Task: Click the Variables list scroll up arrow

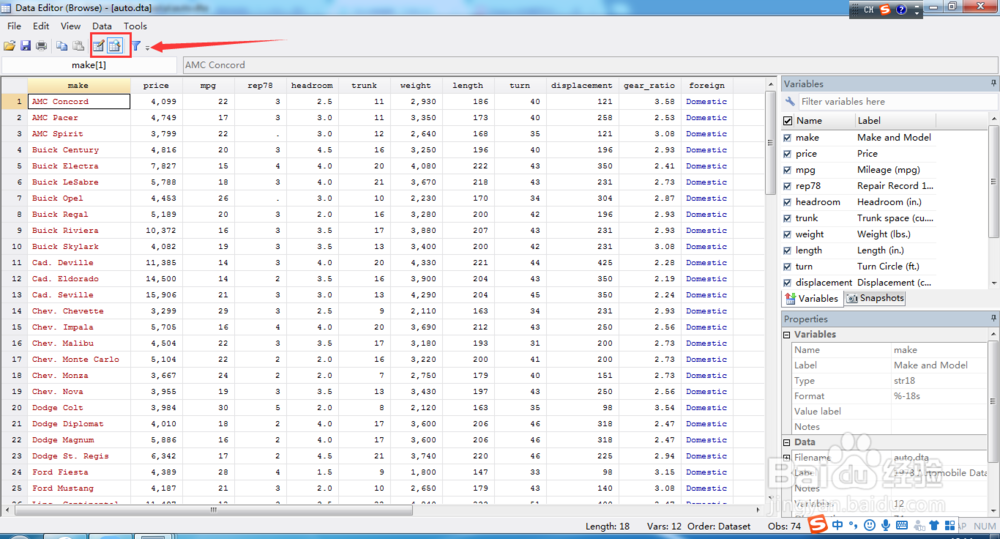Action: point(994,120)
